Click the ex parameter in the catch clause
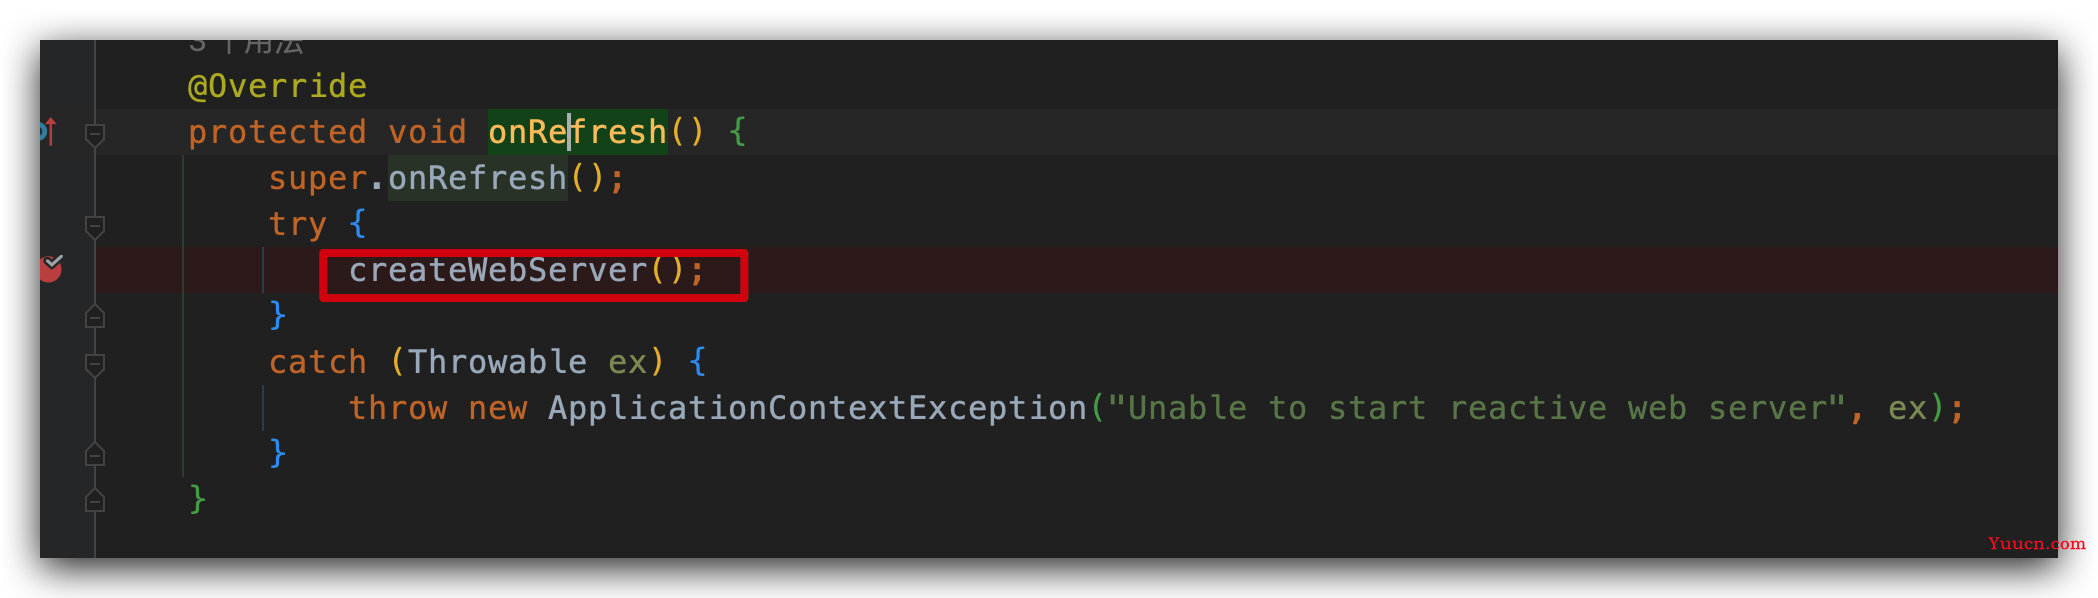This screenshot has width=2098, height=598. tap(627, 362)
